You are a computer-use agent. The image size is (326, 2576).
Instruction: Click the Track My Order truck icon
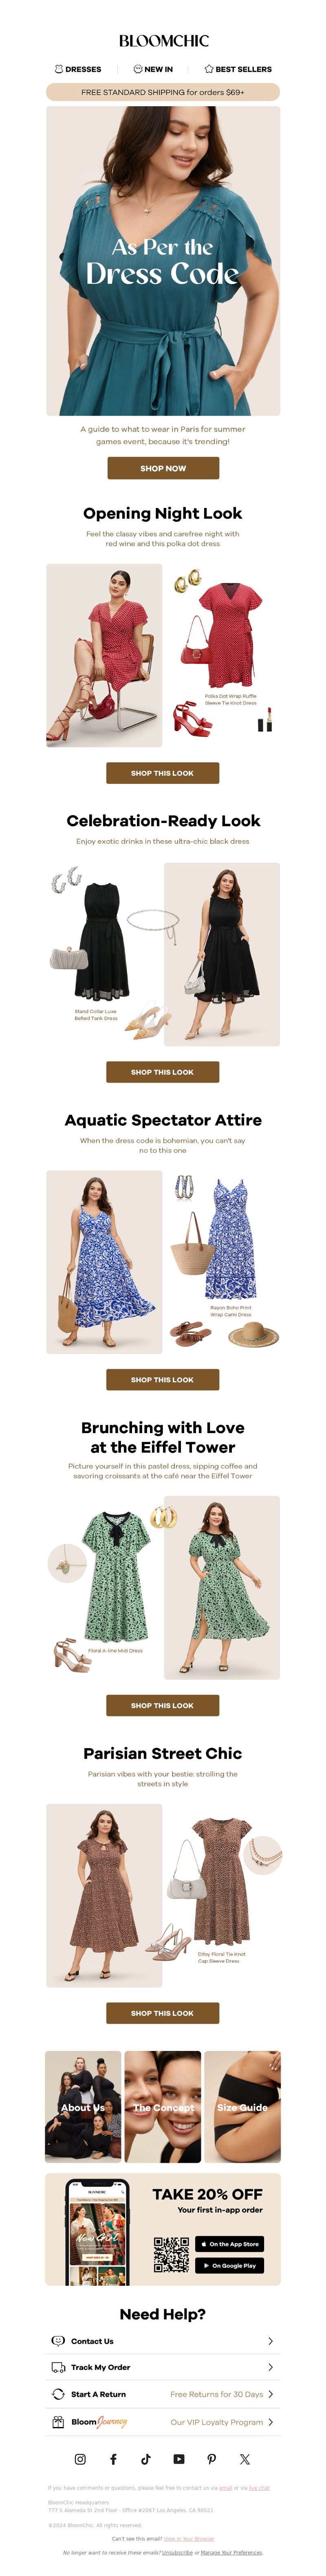pyautogui.click(x=58, y=2367)
